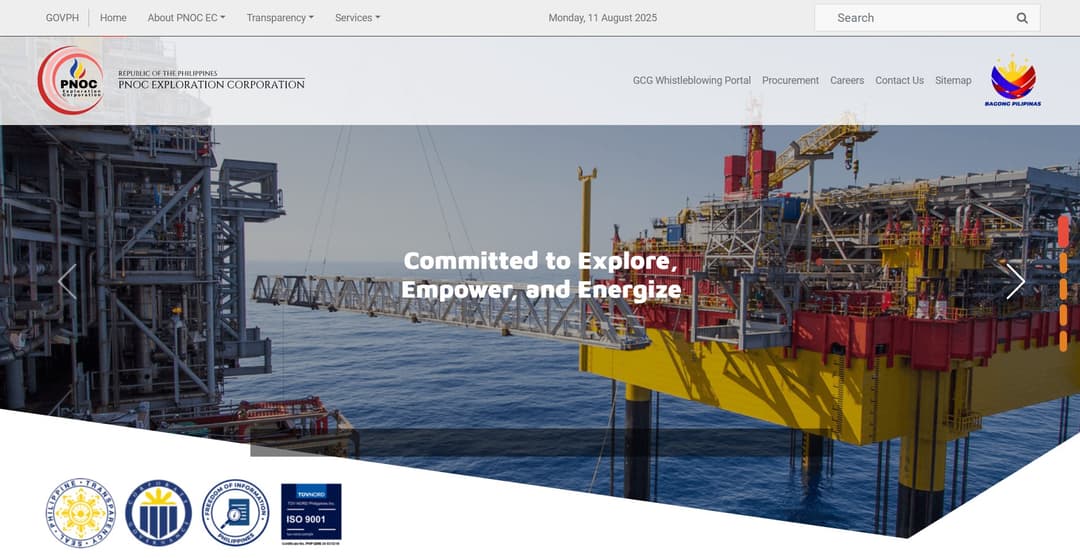The image size is (1080, 558).
Task: Click the Bagong Pilipinas logo
Action: pos(1012,81)
